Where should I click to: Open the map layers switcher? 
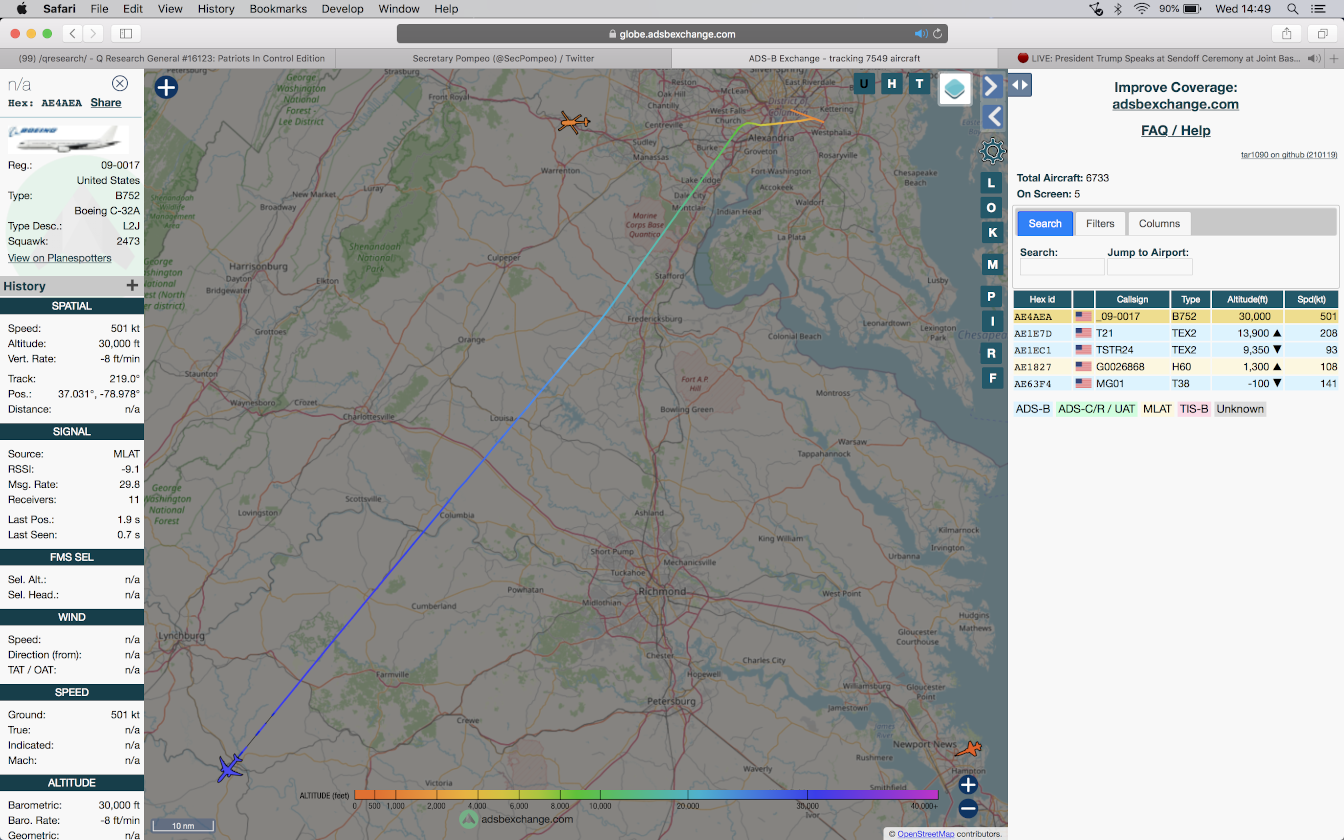pyautogui.click(x=956, y=89)
